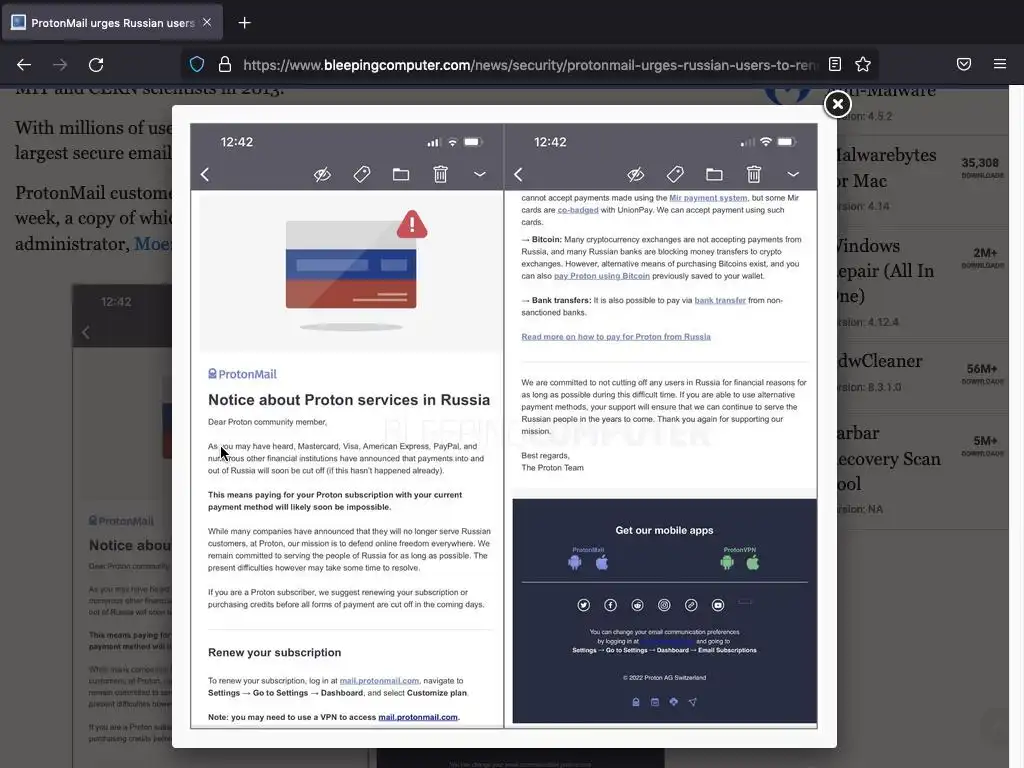
Task: Click the ProtonMail logo in the email
Action: pyautogui.click(x=242, y=374)
